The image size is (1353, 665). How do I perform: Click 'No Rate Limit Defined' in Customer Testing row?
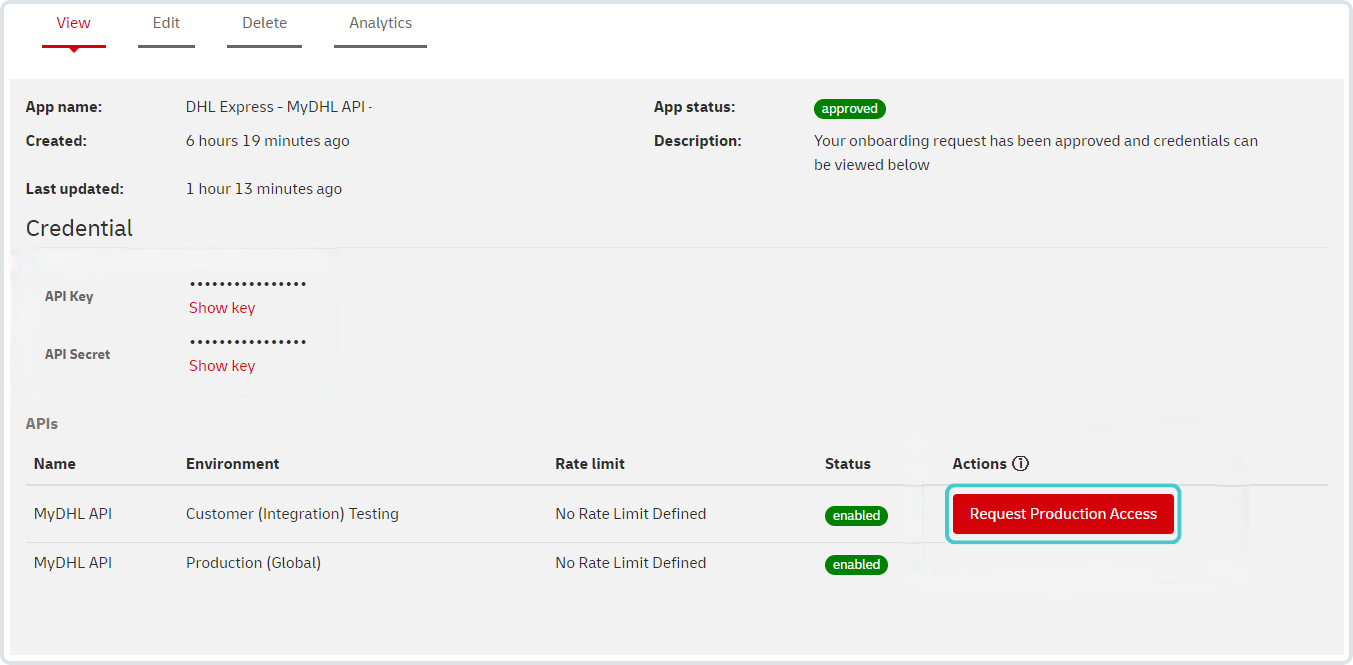pos(631,514)
